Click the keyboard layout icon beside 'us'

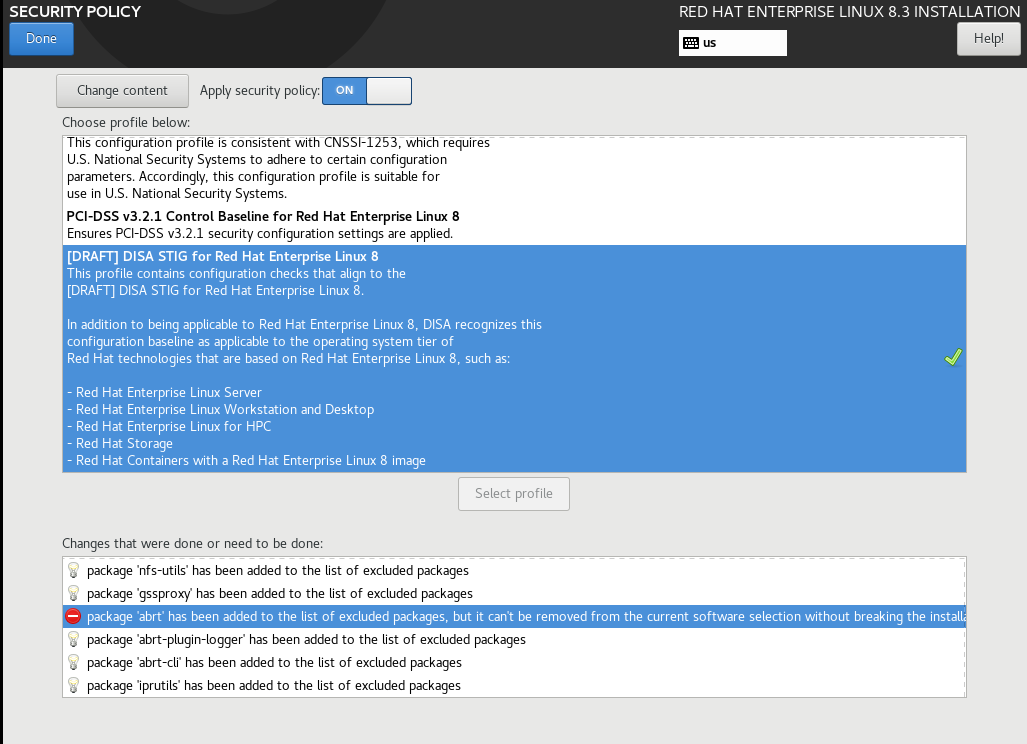click(691, 43)
